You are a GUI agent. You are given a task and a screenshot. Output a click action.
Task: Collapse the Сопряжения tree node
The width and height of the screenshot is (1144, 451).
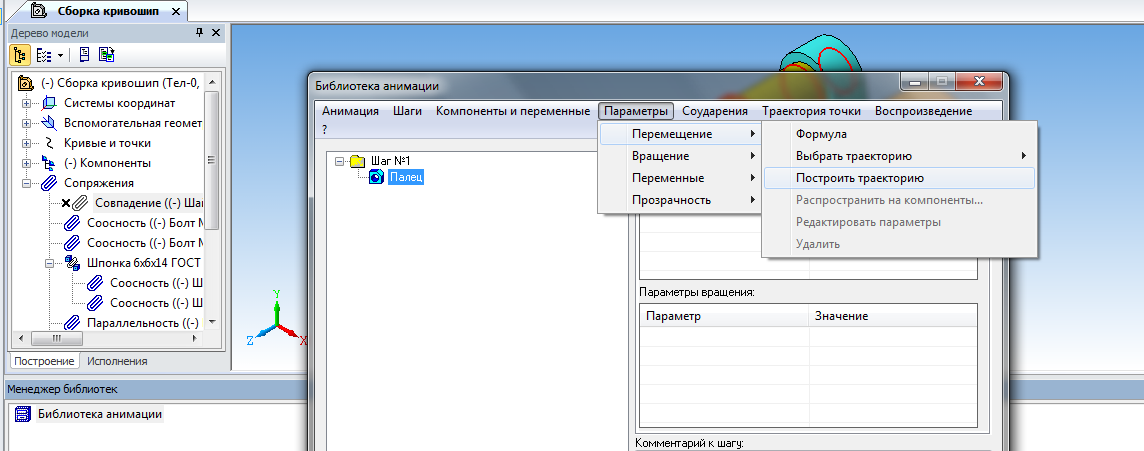(27, 183)
